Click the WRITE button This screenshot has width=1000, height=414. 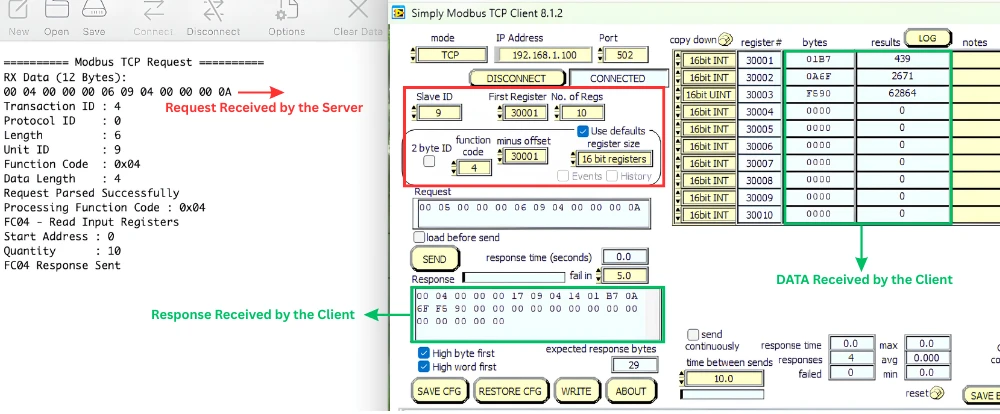577,390
